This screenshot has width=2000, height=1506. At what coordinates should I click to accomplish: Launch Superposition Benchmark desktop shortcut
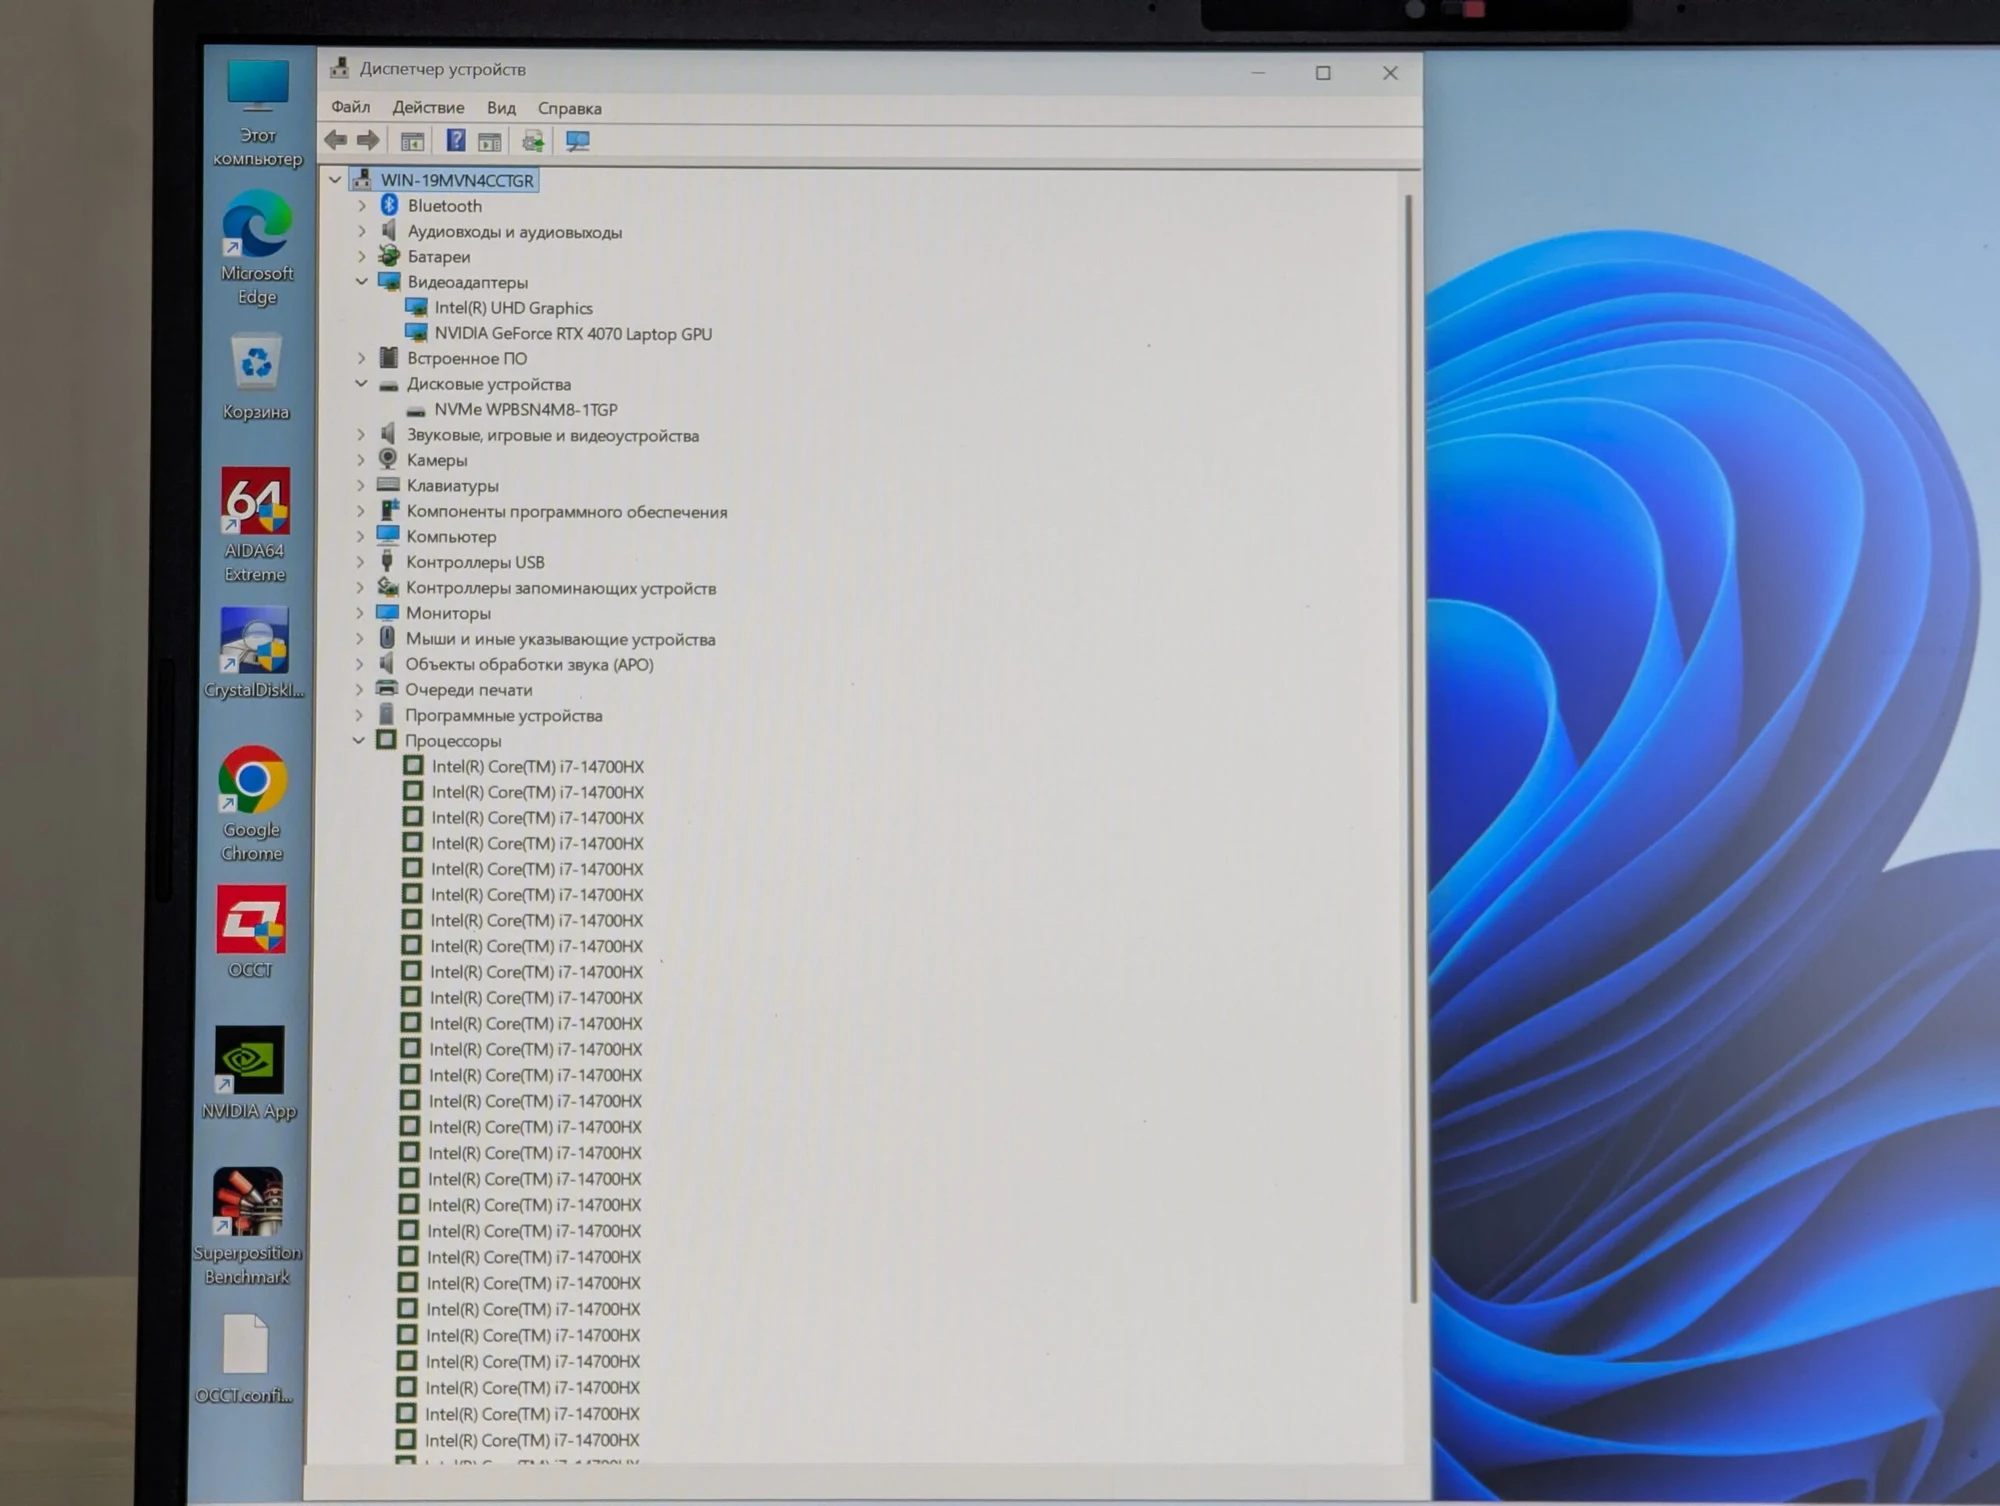[247, 1227]
